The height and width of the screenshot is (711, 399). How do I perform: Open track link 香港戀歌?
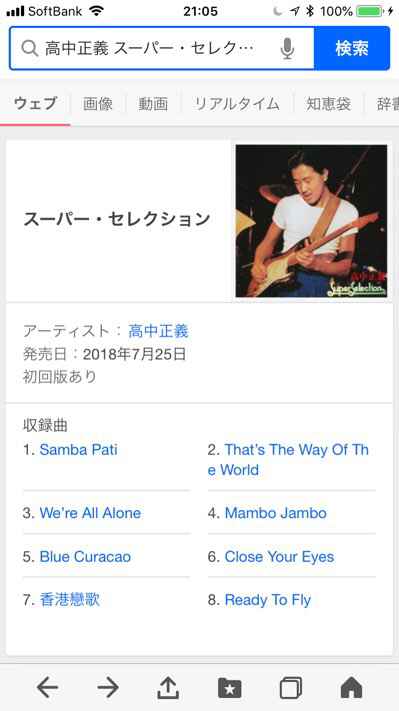(x=69, y=600)
